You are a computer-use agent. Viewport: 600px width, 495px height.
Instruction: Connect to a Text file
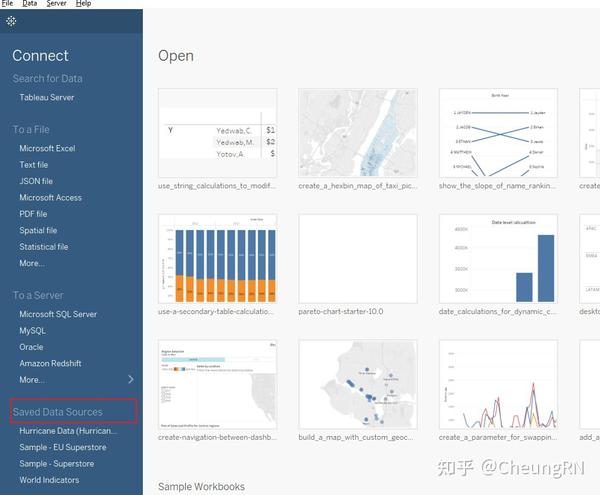pyautogui.click(x=34, y=164)
